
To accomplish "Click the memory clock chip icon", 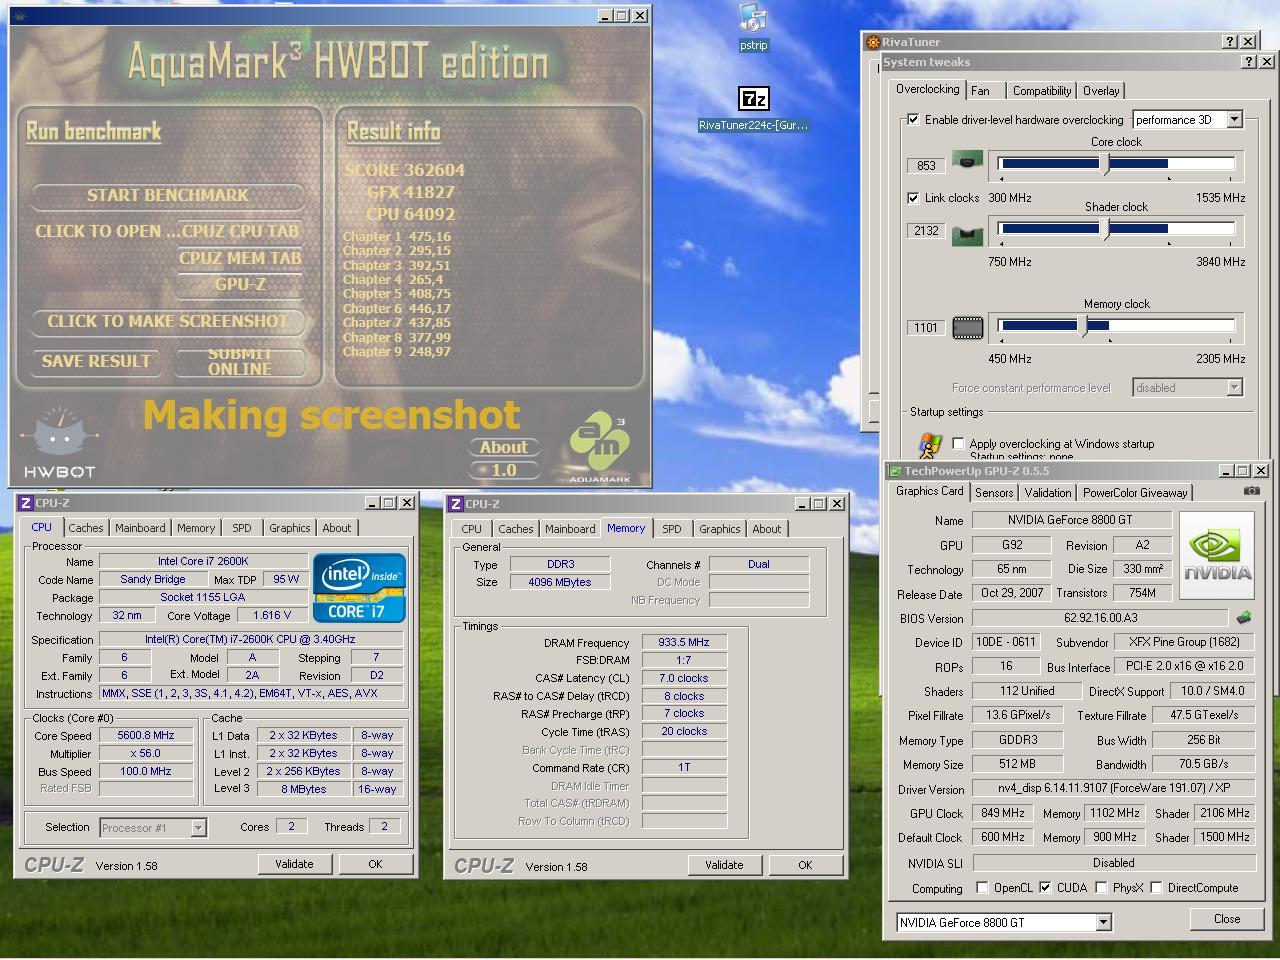I will pyautogui.click(x=967, y=328).
